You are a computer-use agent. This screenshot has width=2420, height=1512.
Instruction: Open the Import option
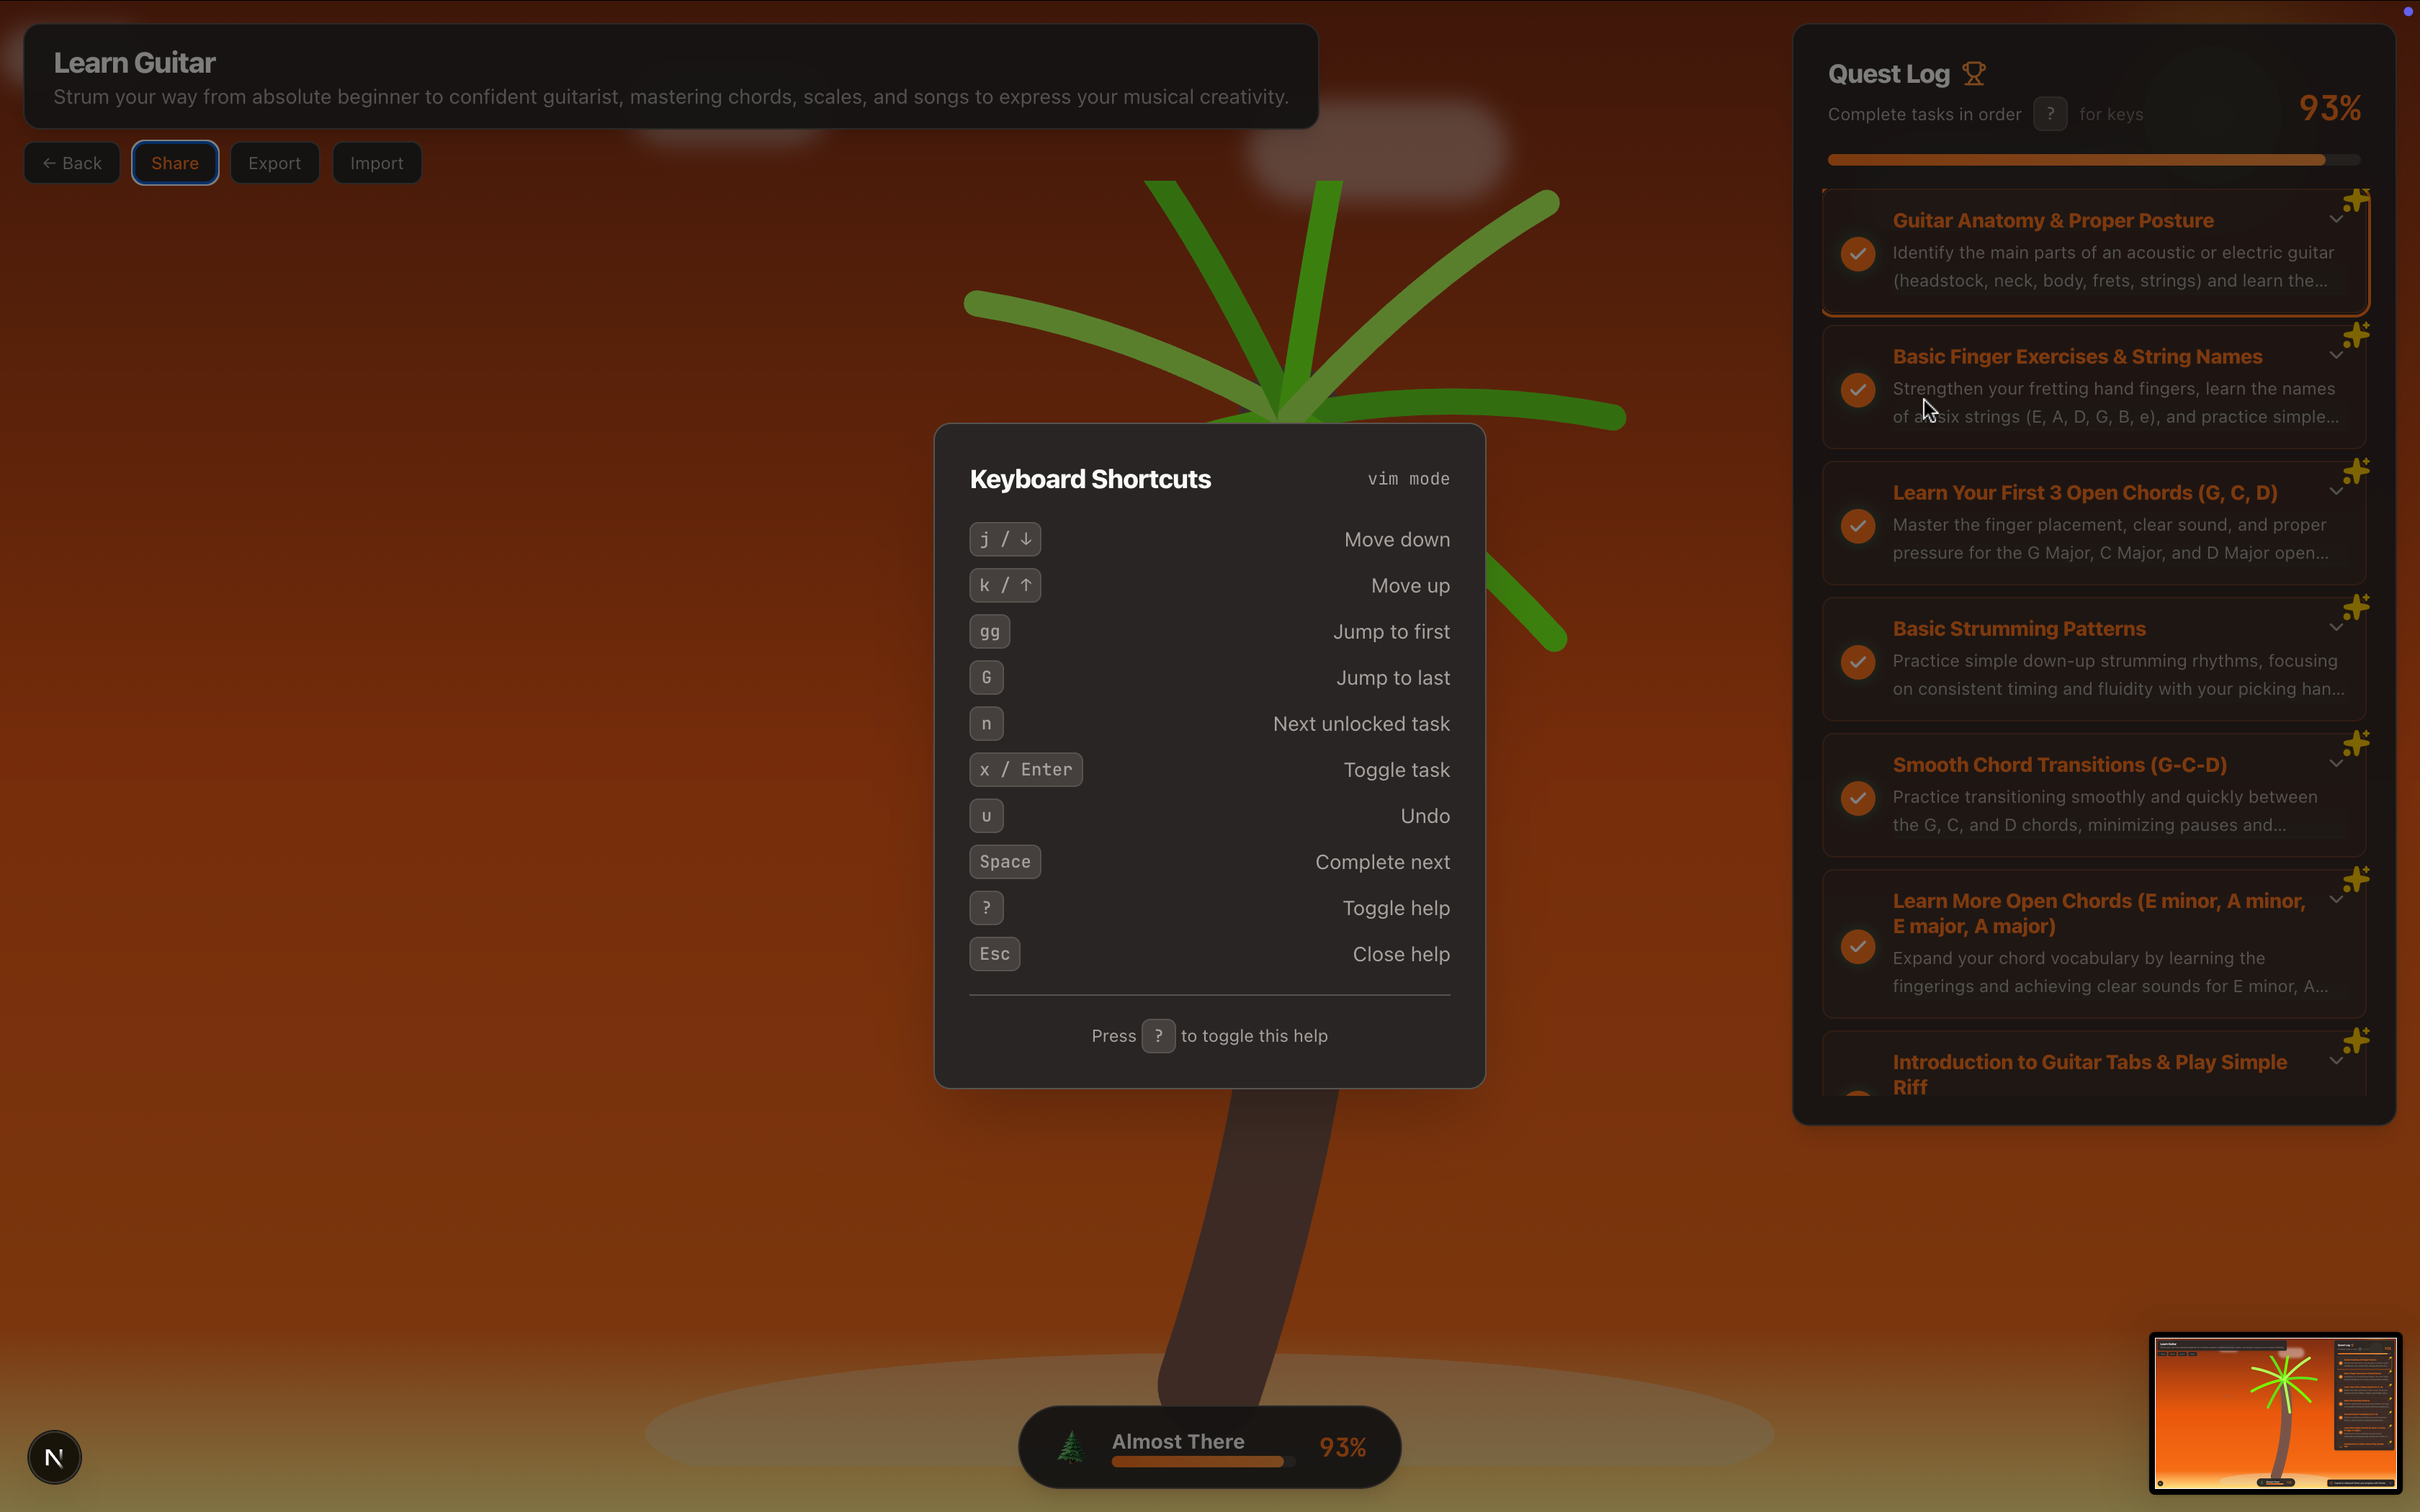(376, 163)
